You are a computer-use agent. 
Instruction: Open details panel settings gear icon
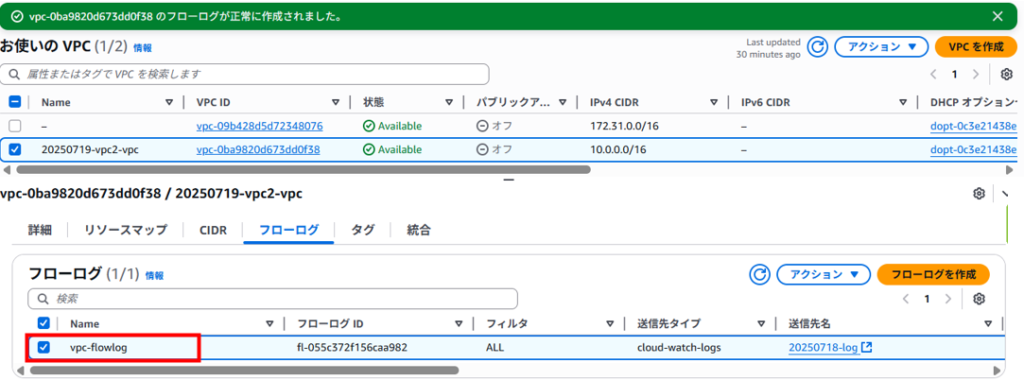[x=978, y=193]
